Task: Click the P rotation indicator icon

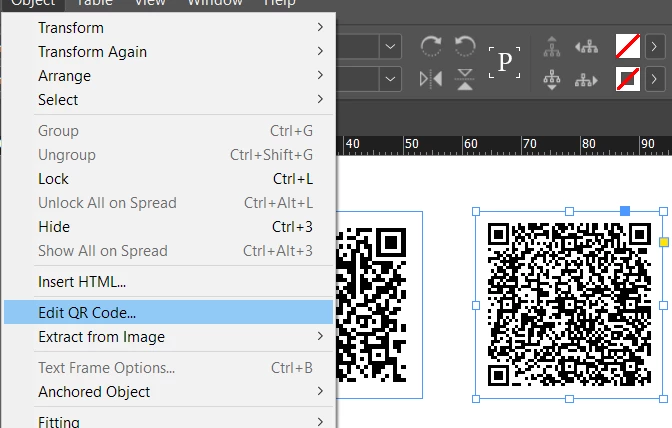Action: 504,63
